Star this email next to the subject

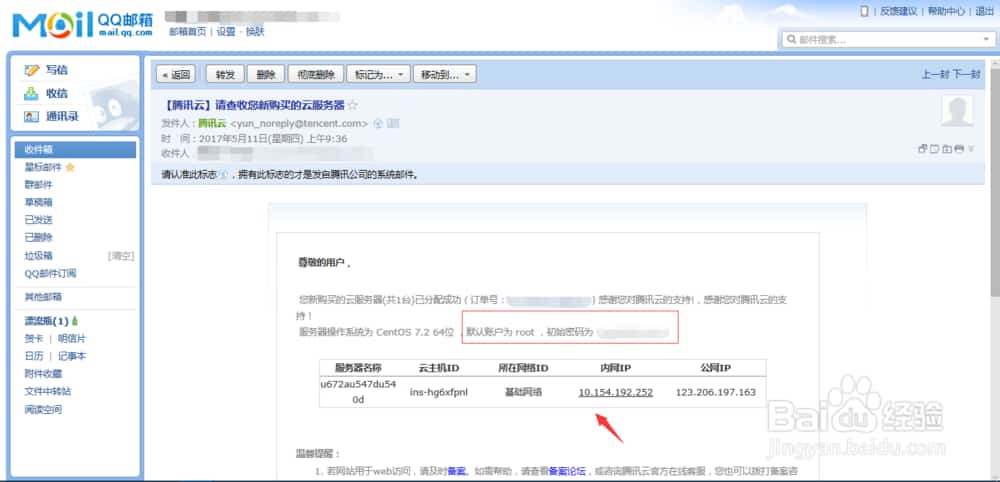(352, 105)
